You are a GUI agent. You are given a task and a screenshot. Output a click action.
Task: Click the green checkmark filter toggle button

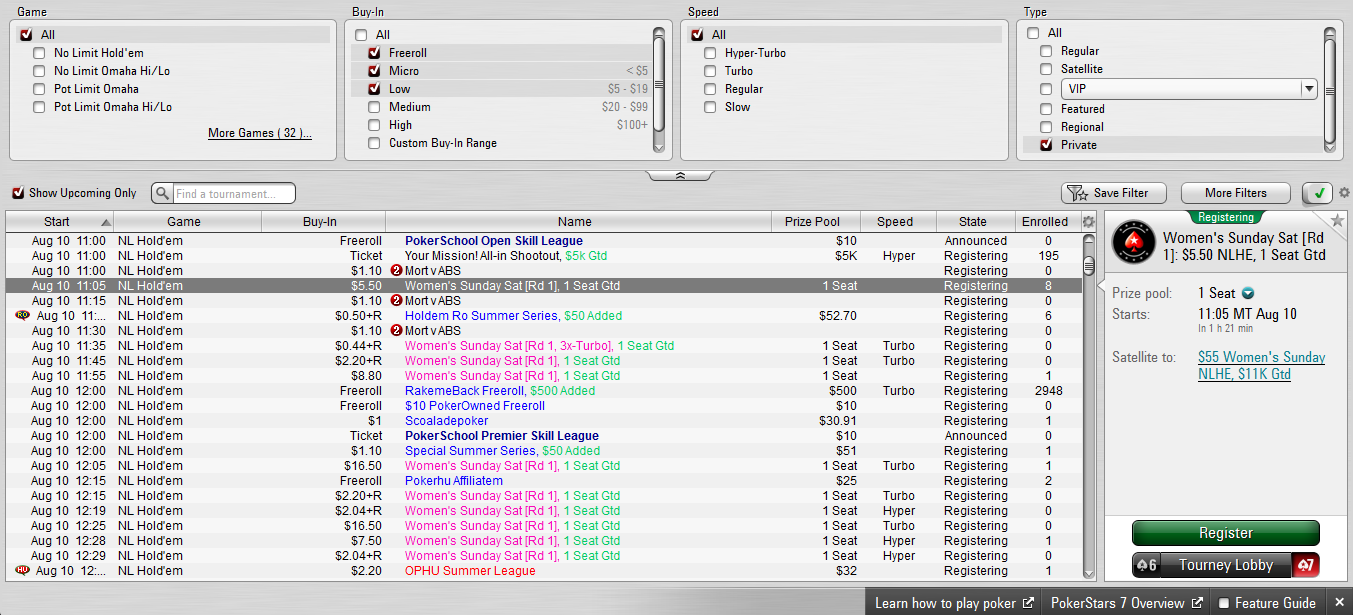point(1319,193)
